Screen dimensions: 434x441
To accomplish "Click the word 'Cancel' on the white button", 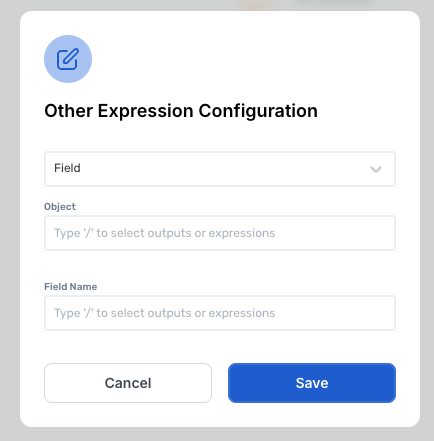I will pos(128,383).
